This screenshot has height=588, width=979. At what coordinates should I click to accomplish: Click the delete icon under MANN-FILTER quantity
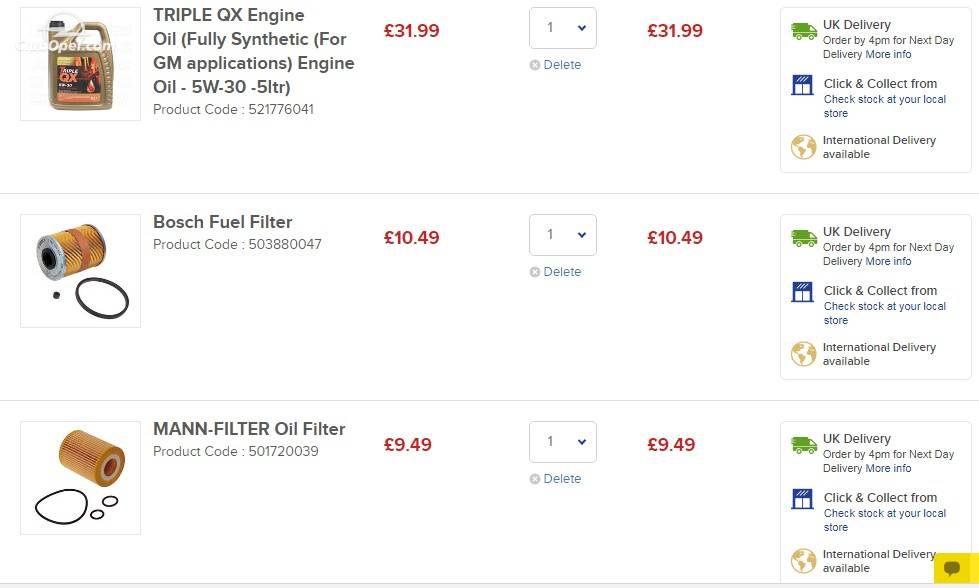(x=534, y=479)
